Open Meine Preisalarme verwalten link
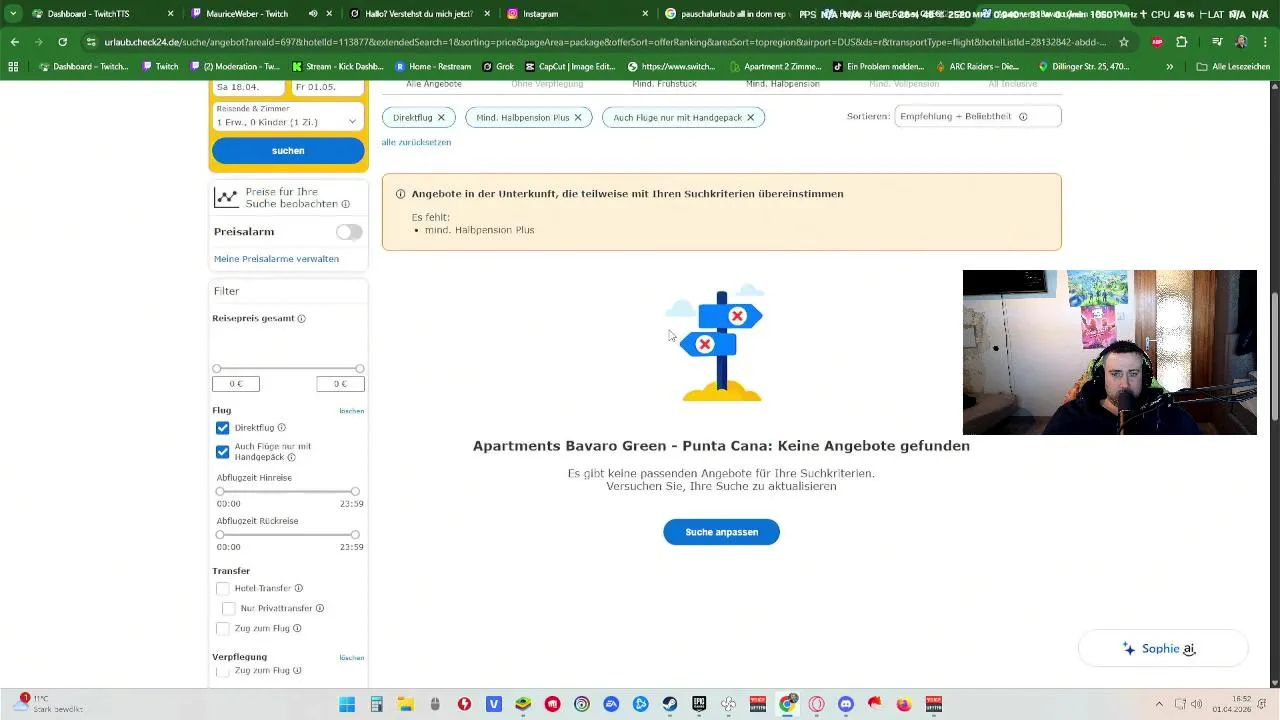 (x=276, y=259)
